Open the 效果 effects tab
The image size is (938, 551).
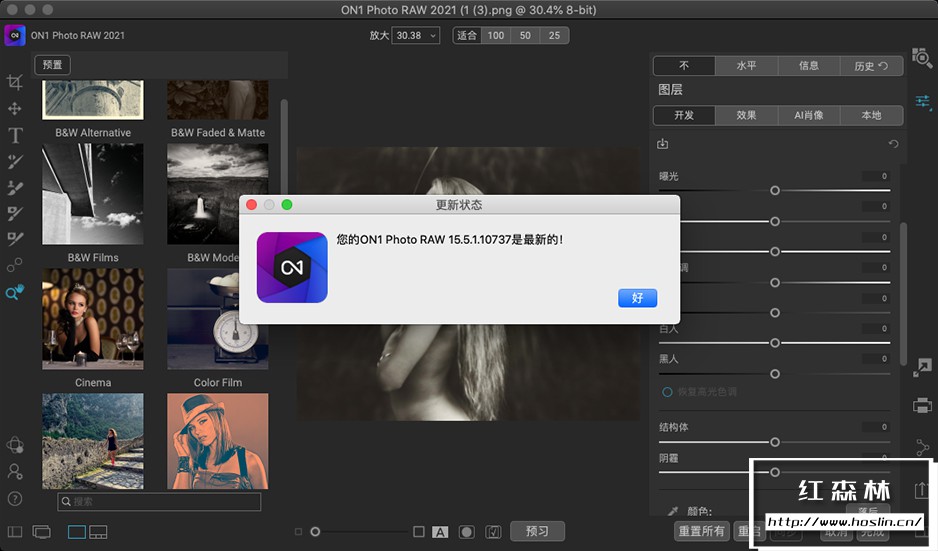[x=747, y=115]
